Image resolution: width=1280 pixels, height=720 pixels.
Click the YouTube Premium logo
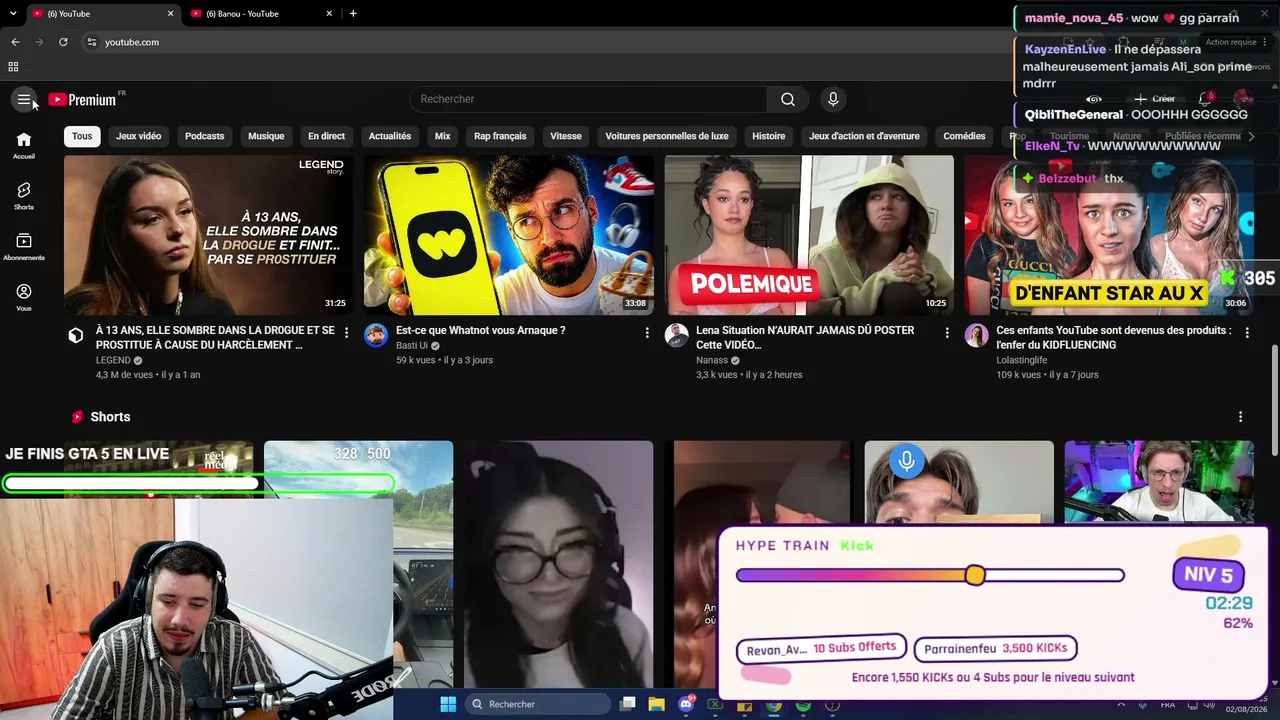[x=82, y=99]
